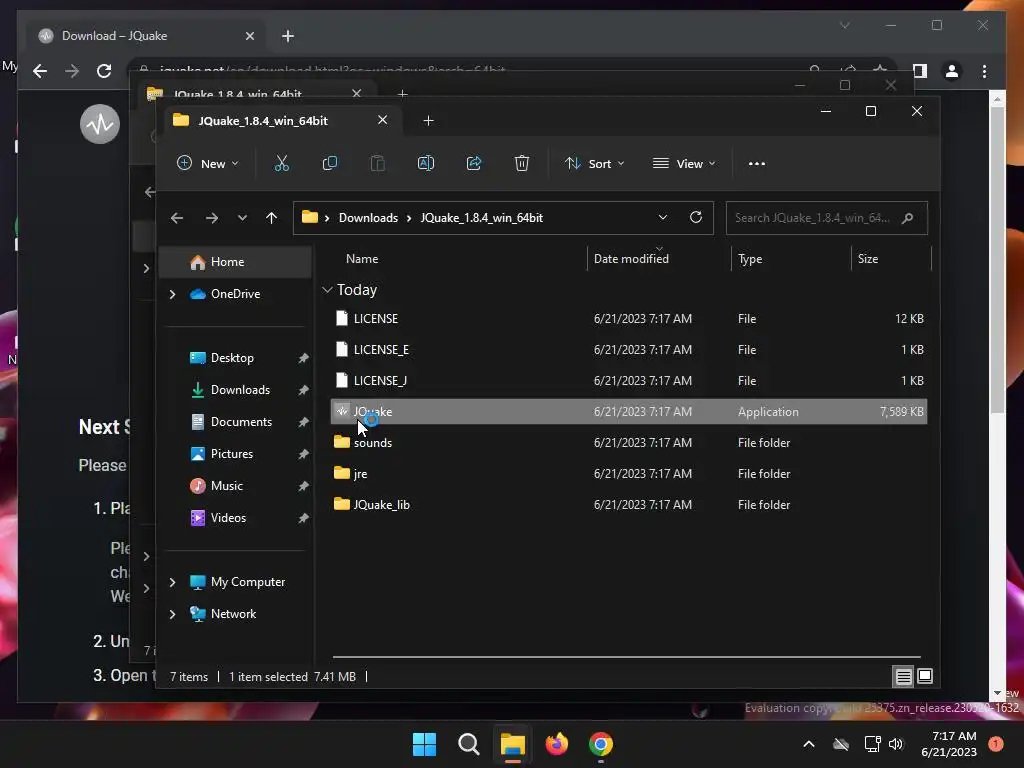This screenshot has width=1024, height=768.
Task: Open the See more (three dots) menu
Action: point(757,164)
